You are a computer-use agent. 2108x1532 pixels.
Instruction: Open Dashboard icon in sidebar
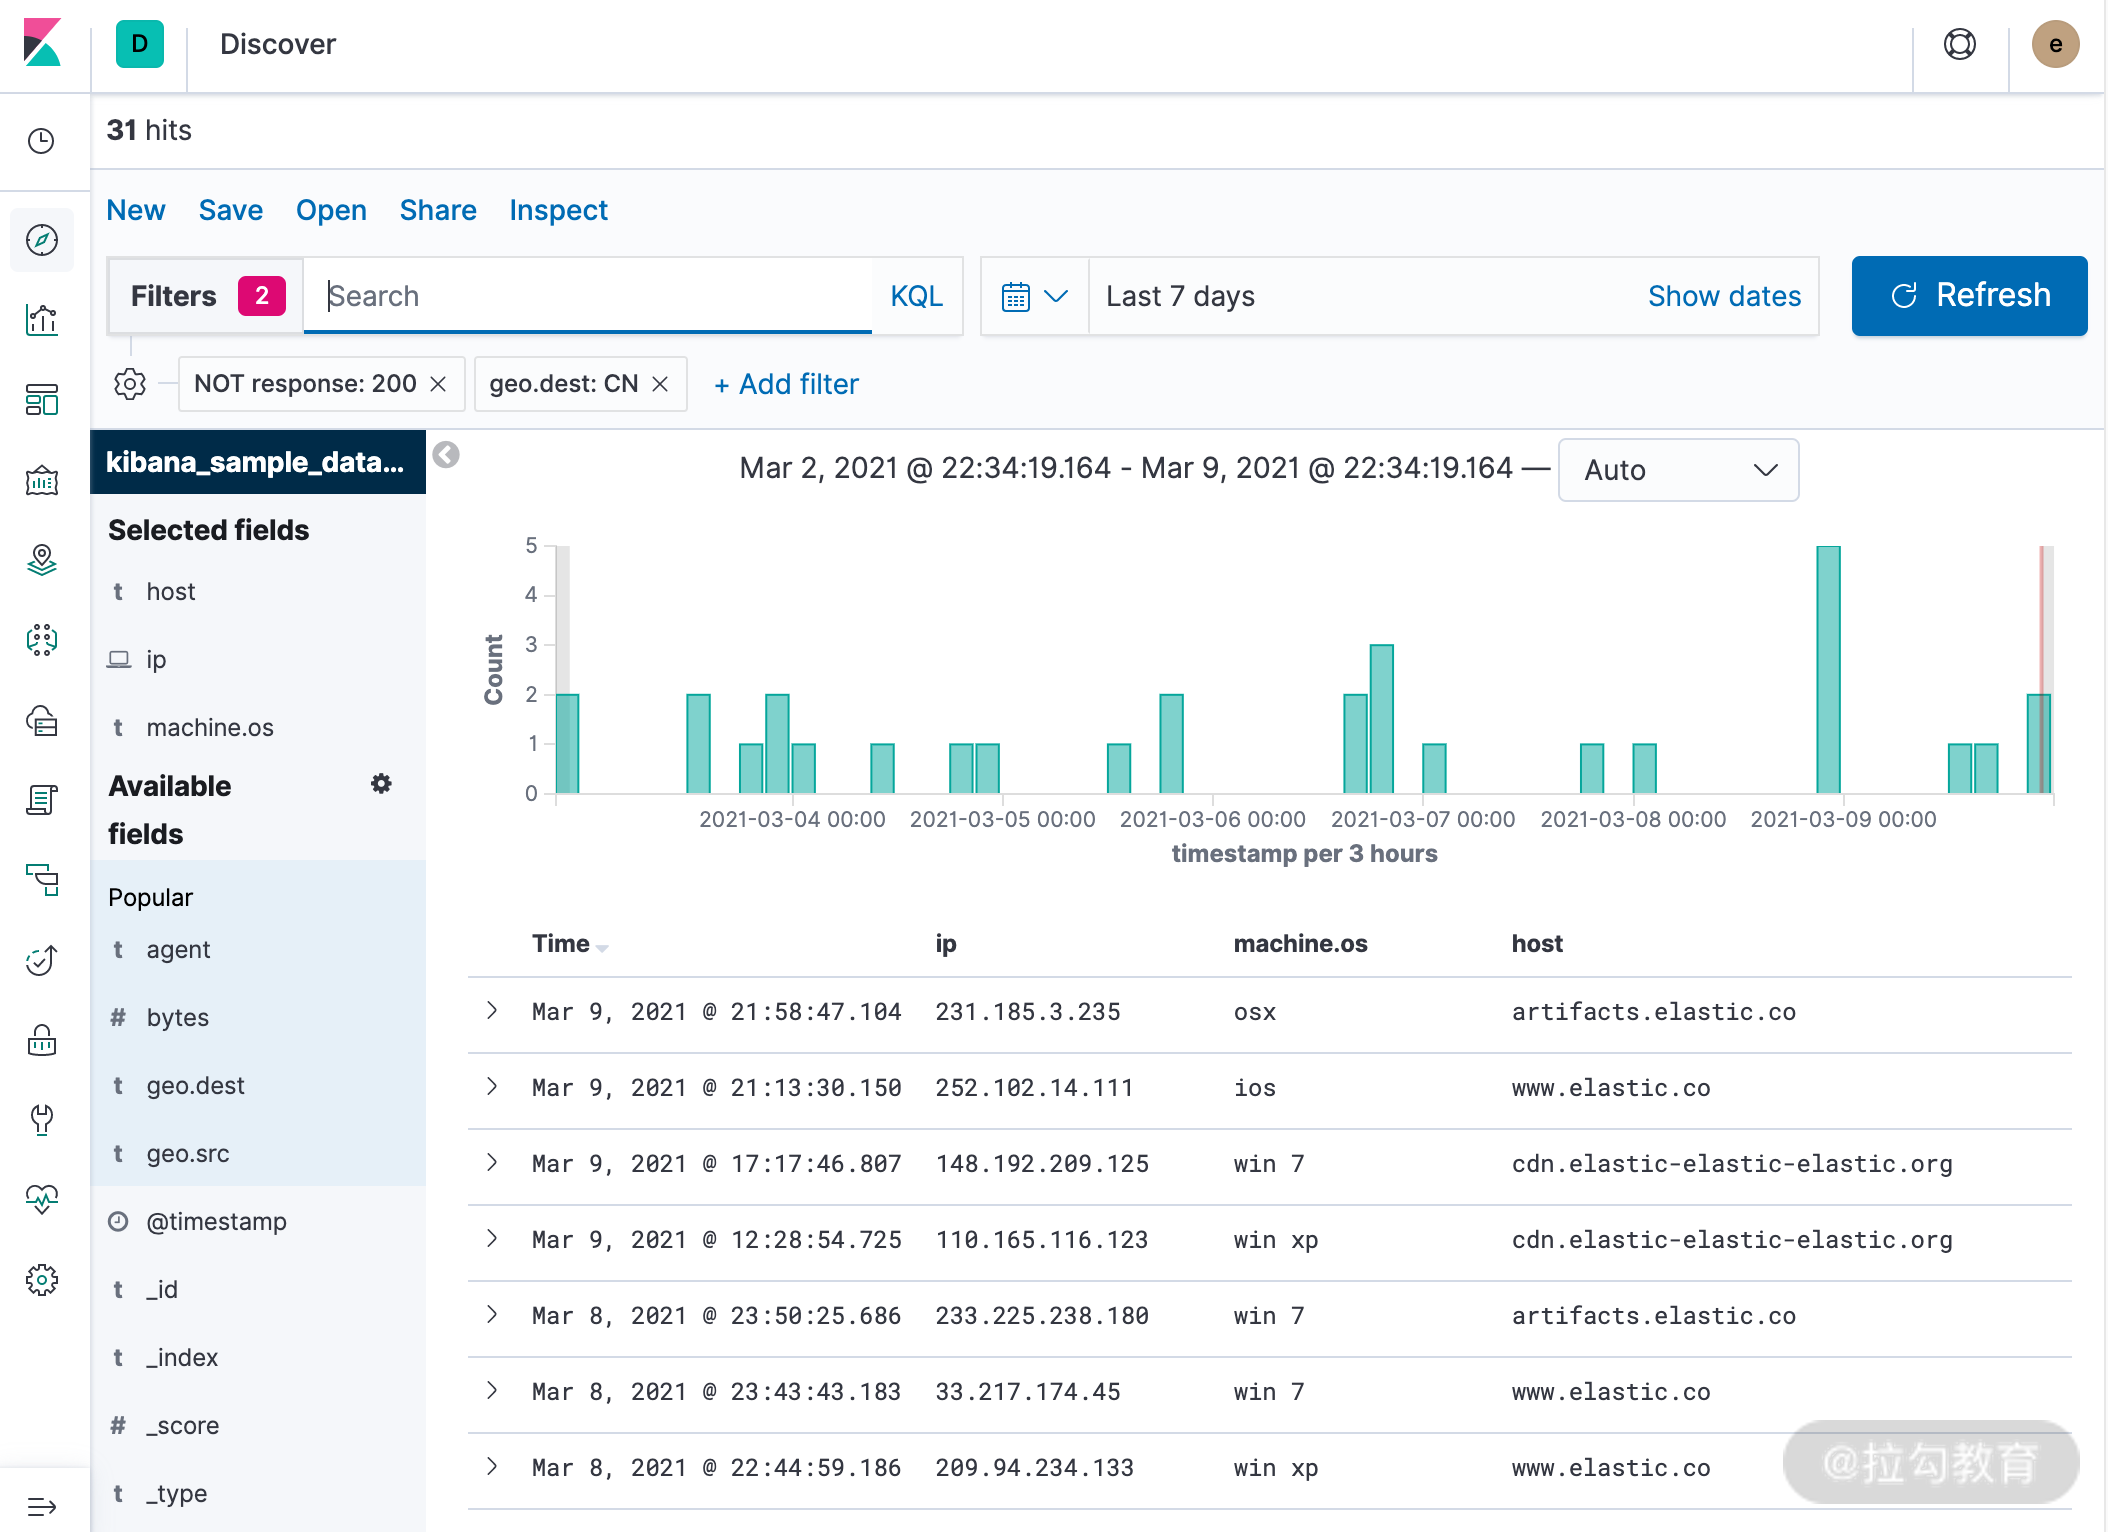point(41,400)
